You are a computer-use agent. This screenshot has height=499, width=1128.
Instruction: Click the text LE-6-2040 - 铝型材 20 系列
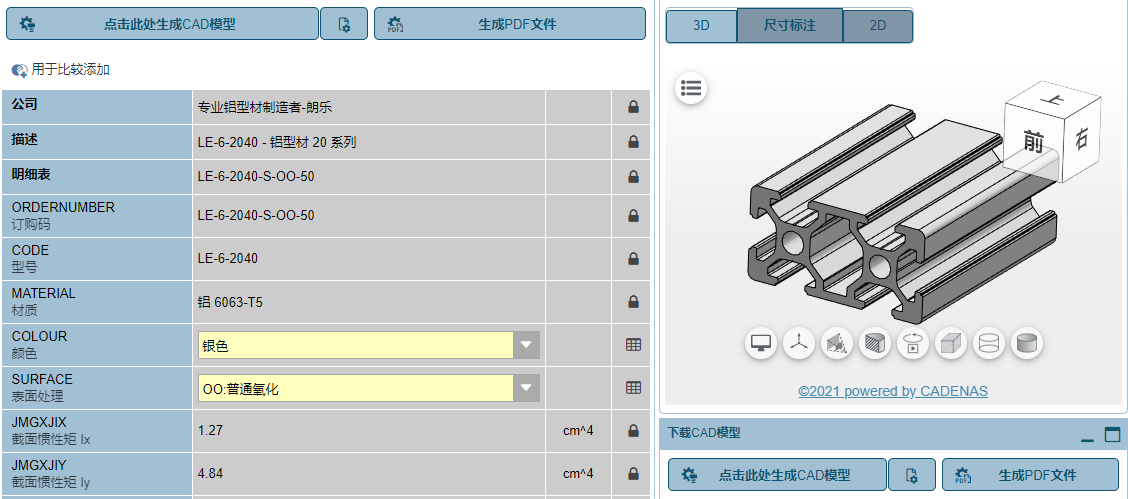pyautogui.click(x=277, y=142)
